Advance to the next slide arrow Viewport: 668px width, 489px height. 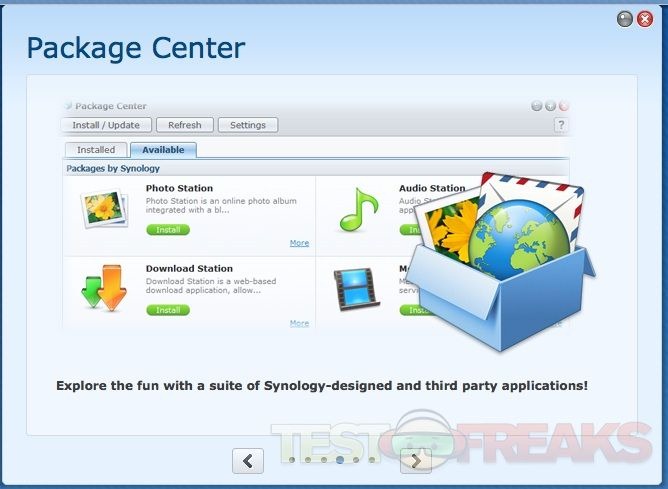(x=416, y=460)
